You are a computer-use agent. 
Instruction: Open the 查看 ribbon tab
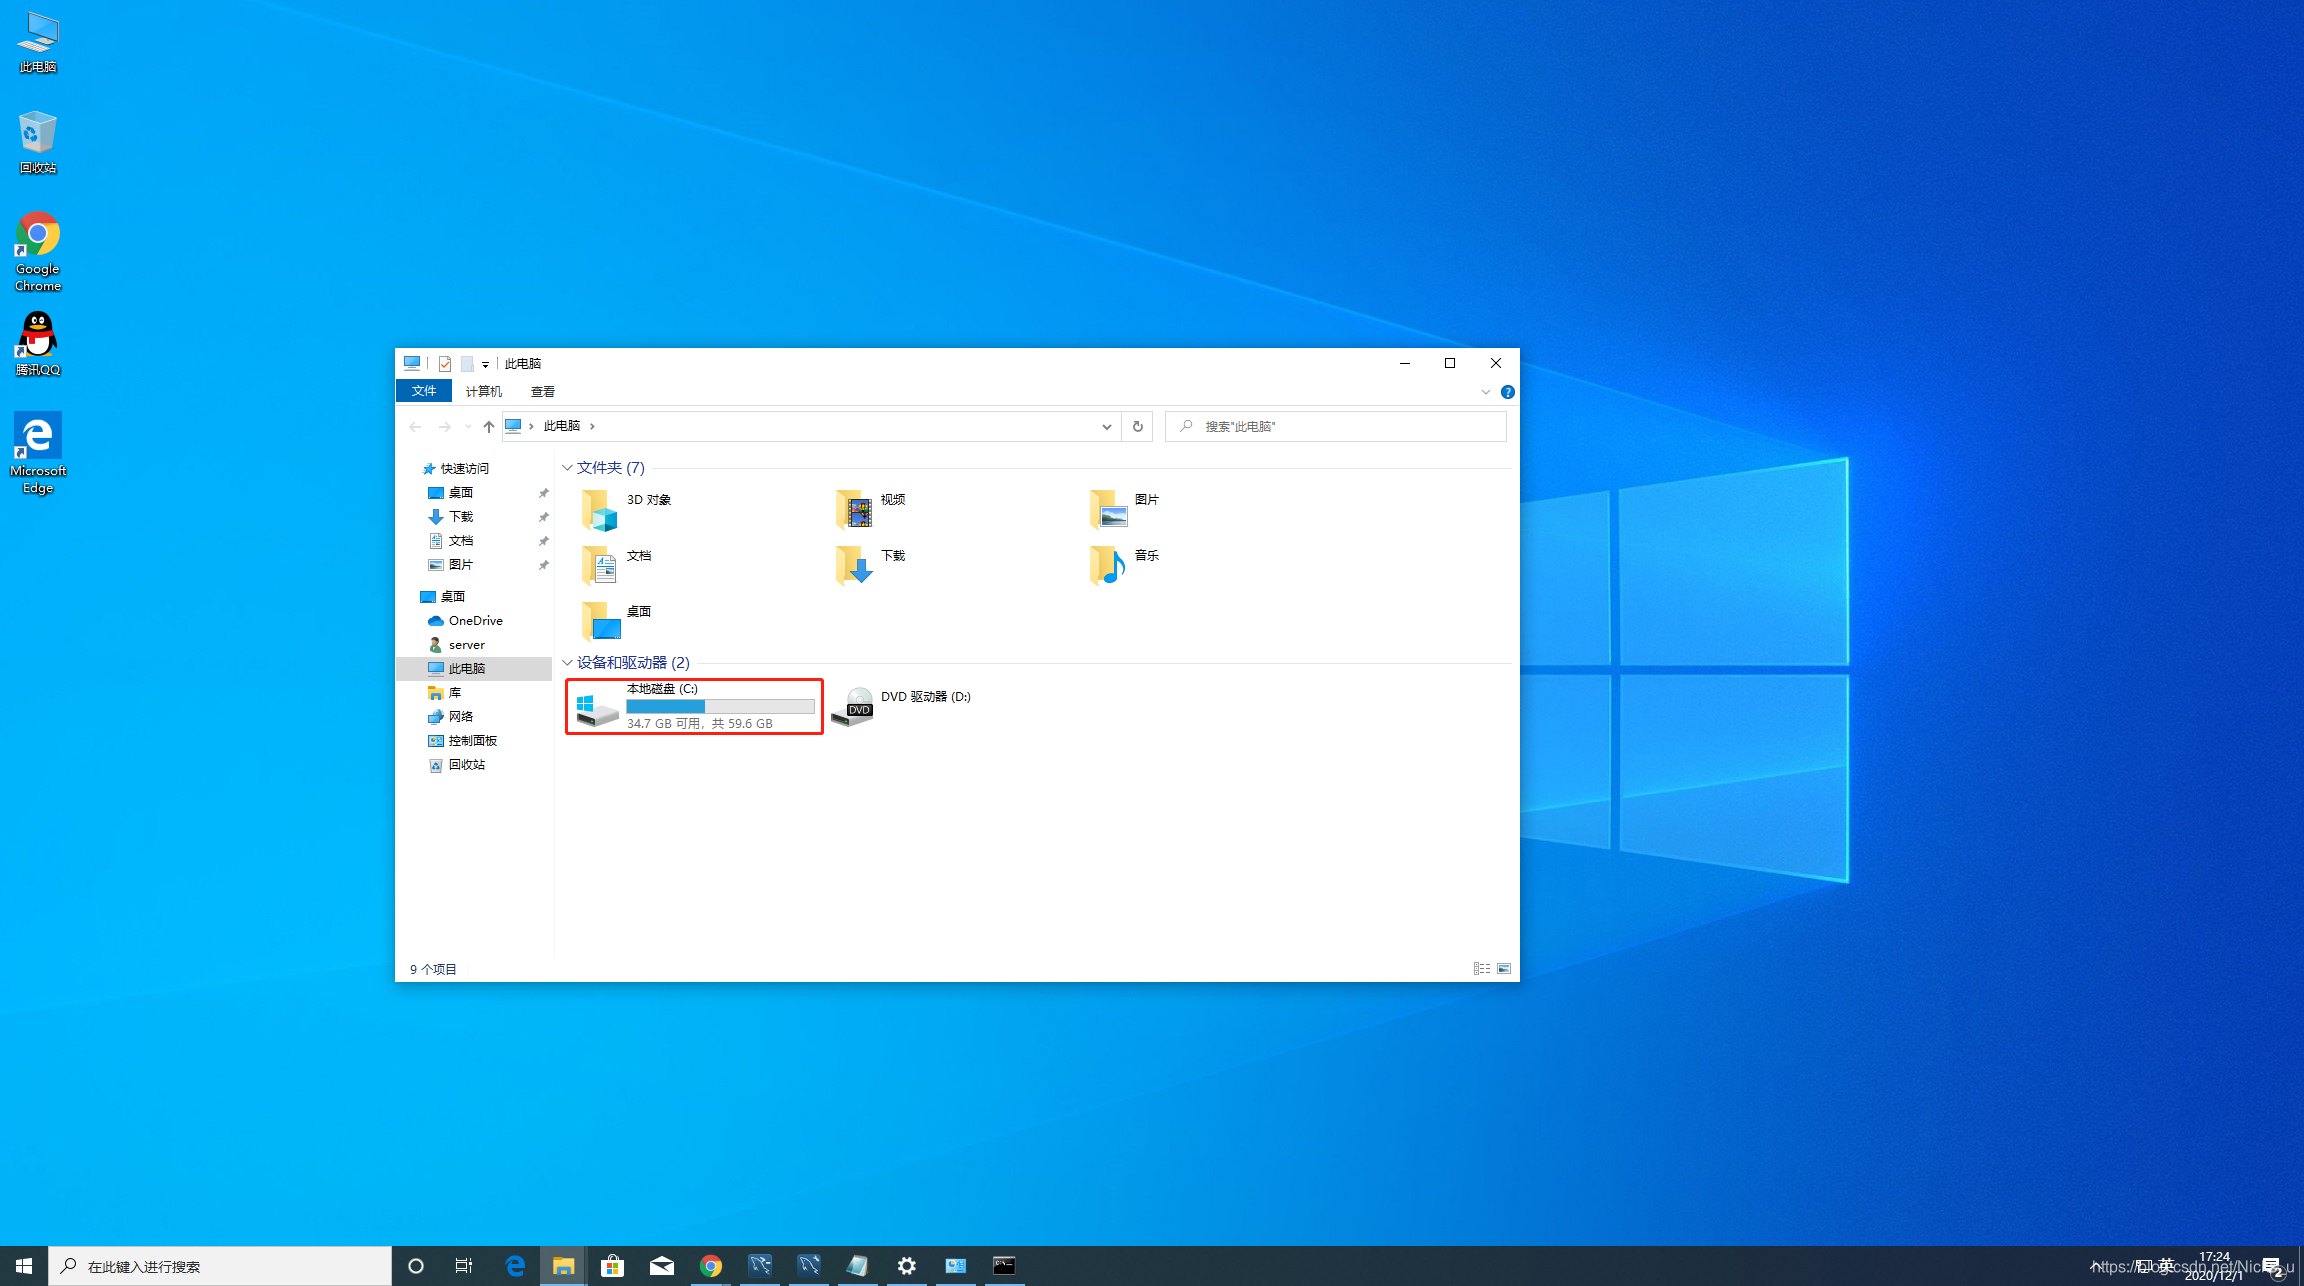click(x=542, y=391)
